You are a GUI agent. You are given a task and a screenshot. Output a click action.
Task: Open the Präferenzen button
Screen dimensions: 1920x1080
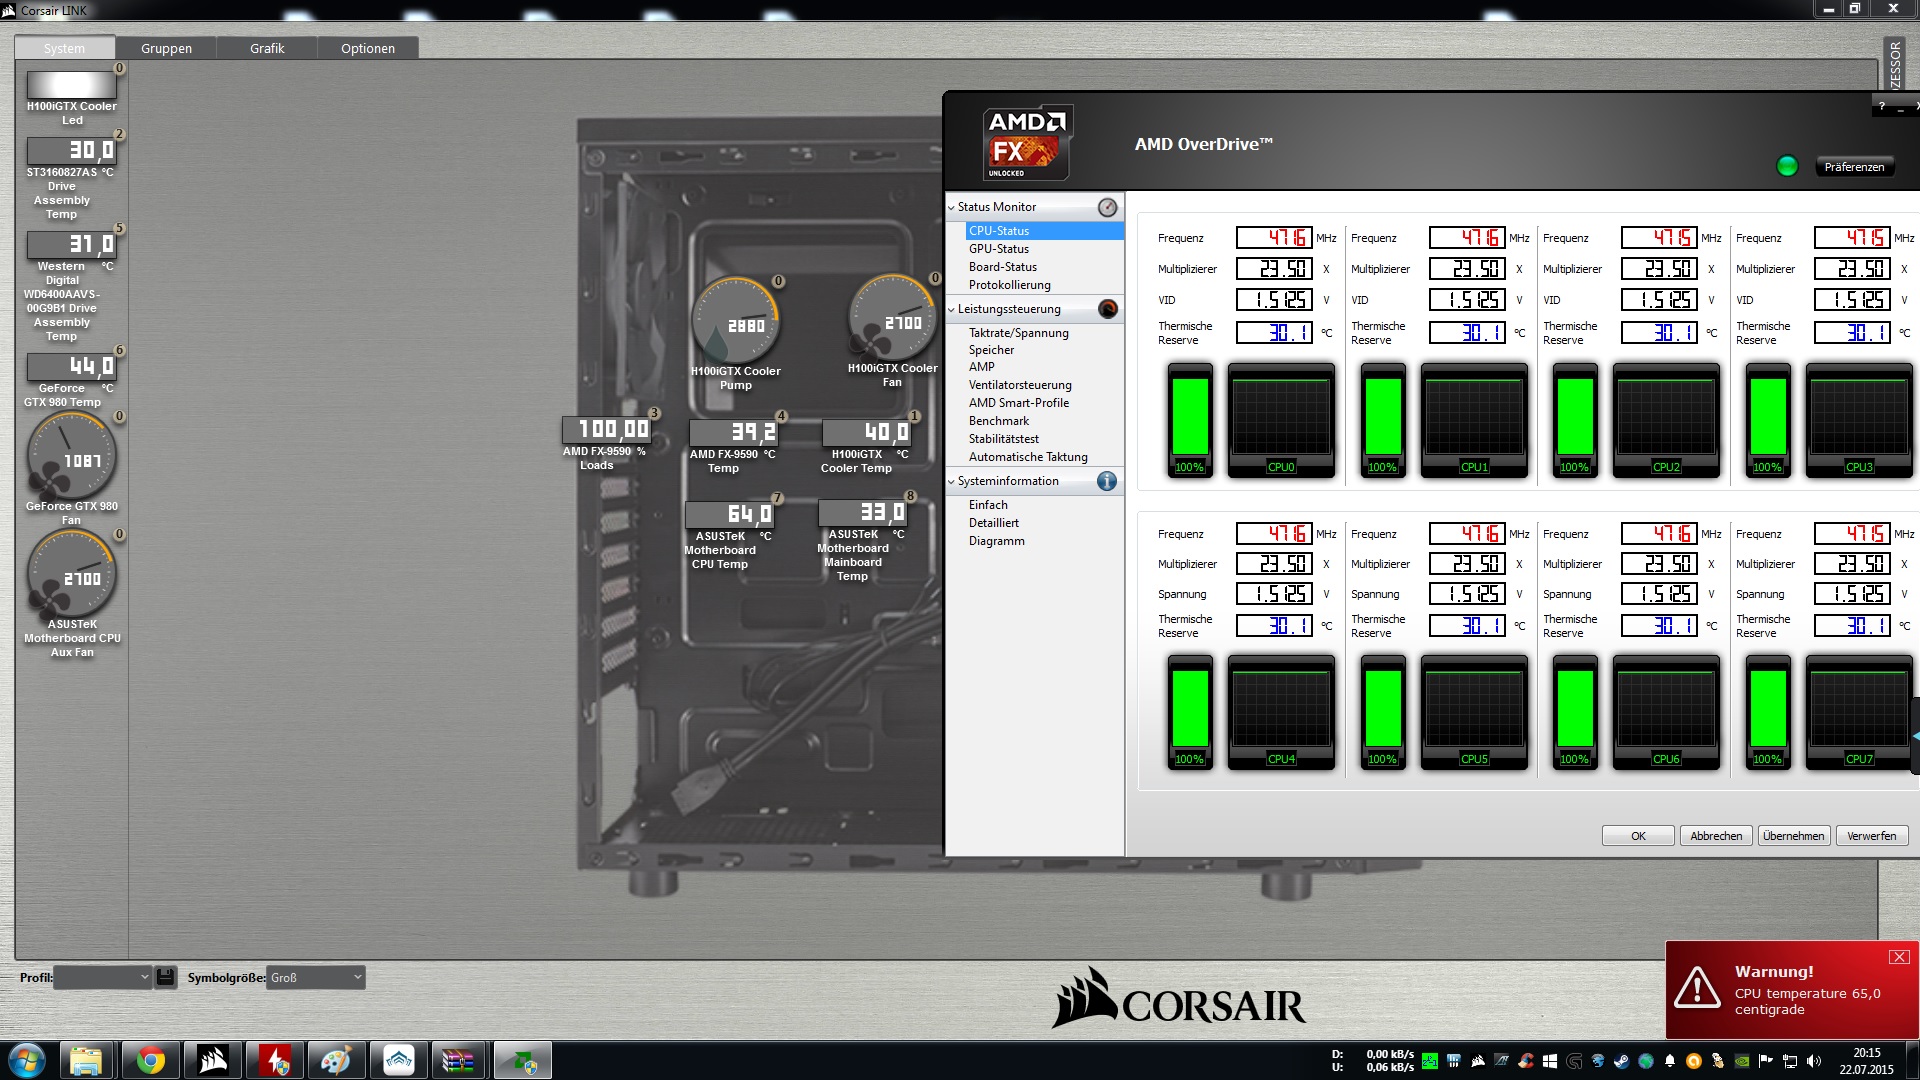[1853, 167]
